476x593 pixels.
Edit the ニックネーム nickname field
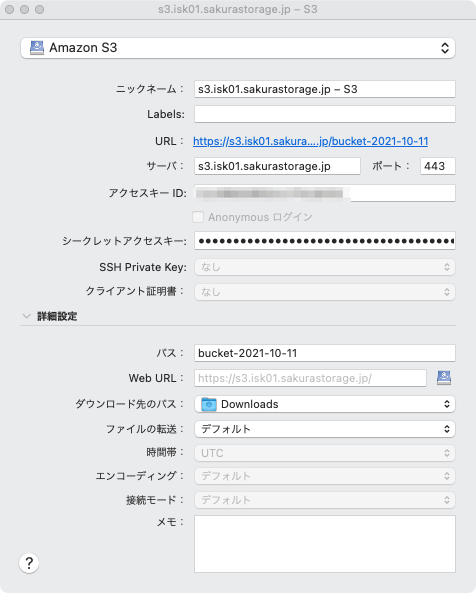point(325,89)
